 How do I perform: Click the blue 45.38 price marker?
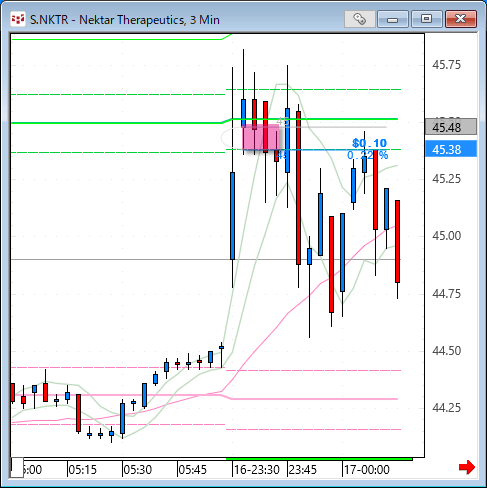451,149
